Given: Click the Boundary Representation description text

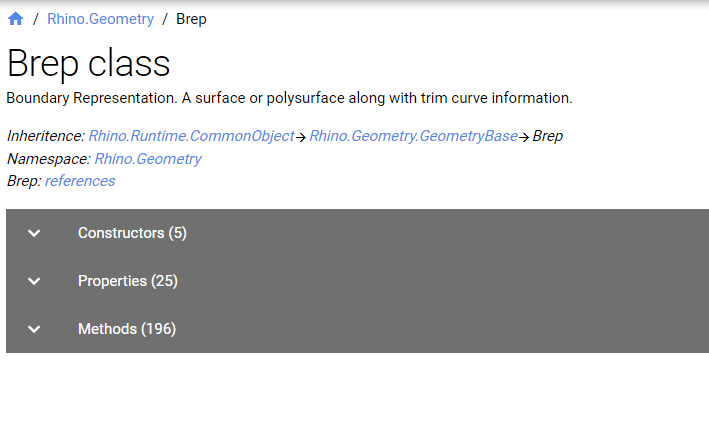Looking at the screenshot, I should click(x=289, y=98).
